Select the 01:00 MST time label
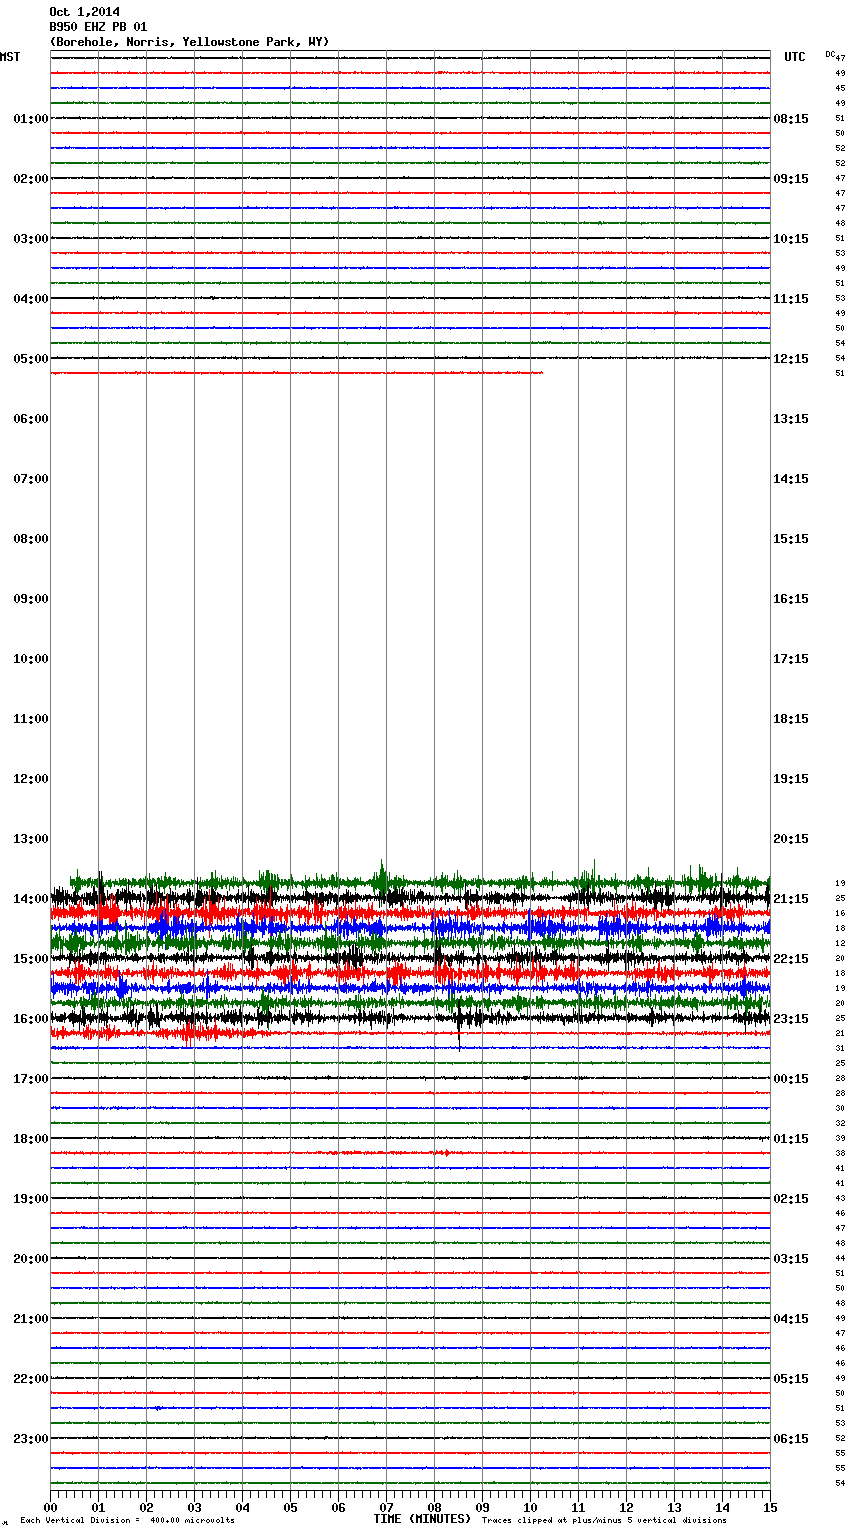 pyautogui.click(x=31, y=119)
